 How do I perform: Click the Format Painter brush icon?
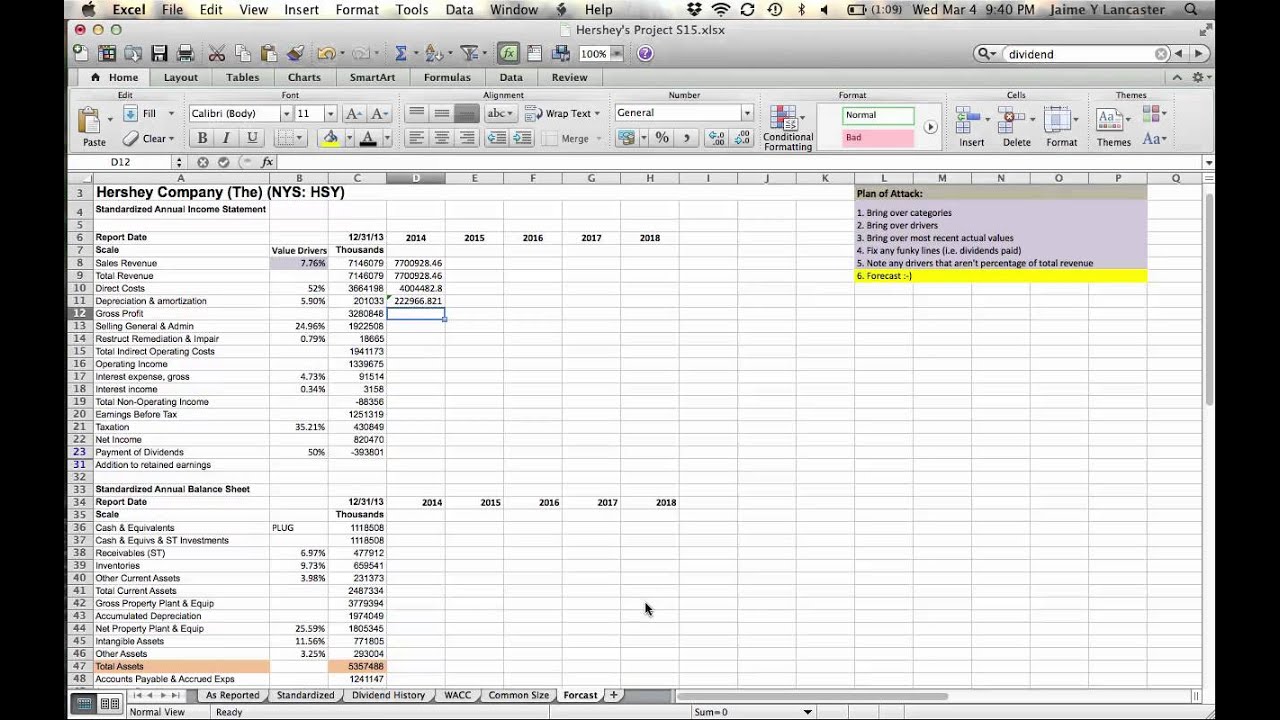(x=295, y=53)
